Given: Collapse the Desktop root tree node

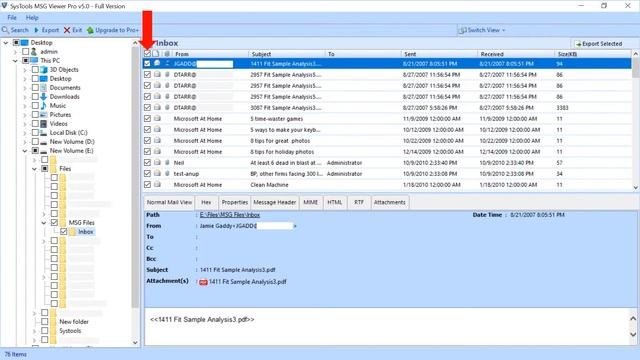Looking at the screenshot, I should (6, 42).
